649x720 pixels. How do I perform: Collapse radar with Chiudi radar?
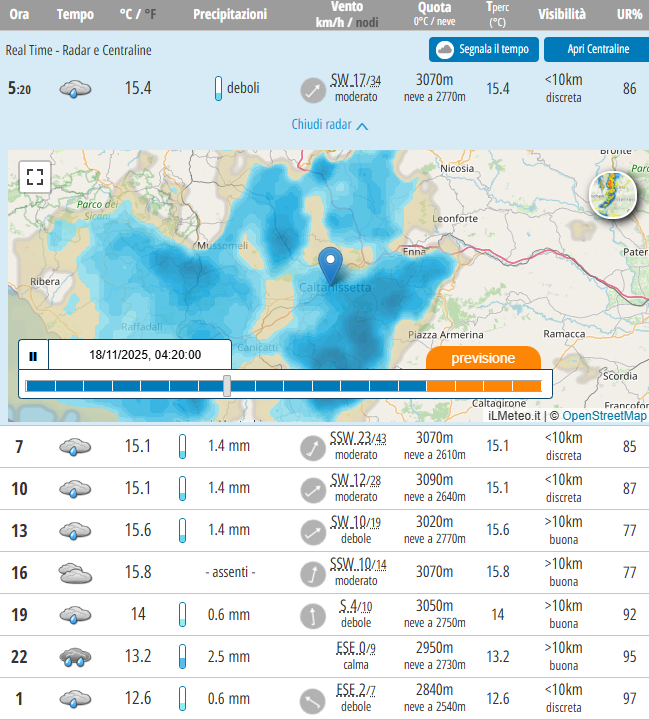tap(330, 125)
